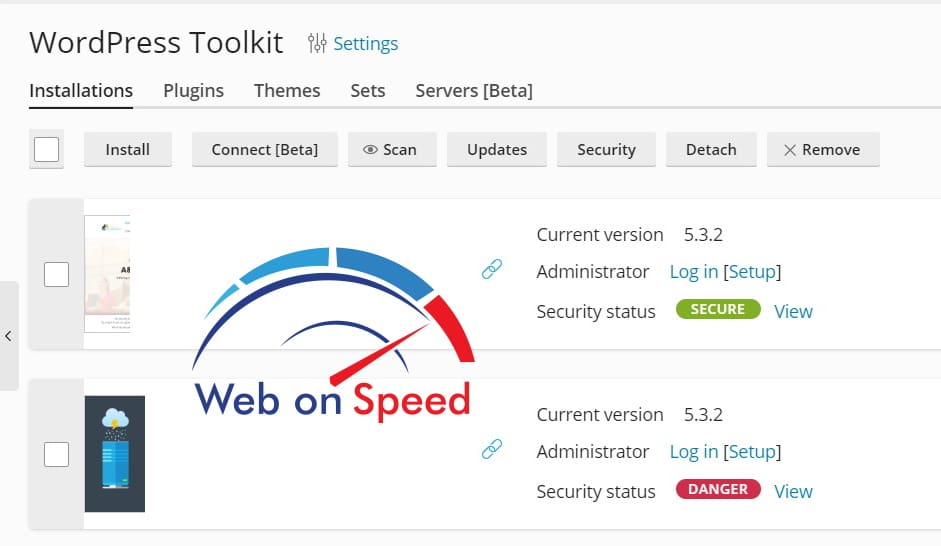Tick the select-all checkbox in toolbar

click(46, 149)
